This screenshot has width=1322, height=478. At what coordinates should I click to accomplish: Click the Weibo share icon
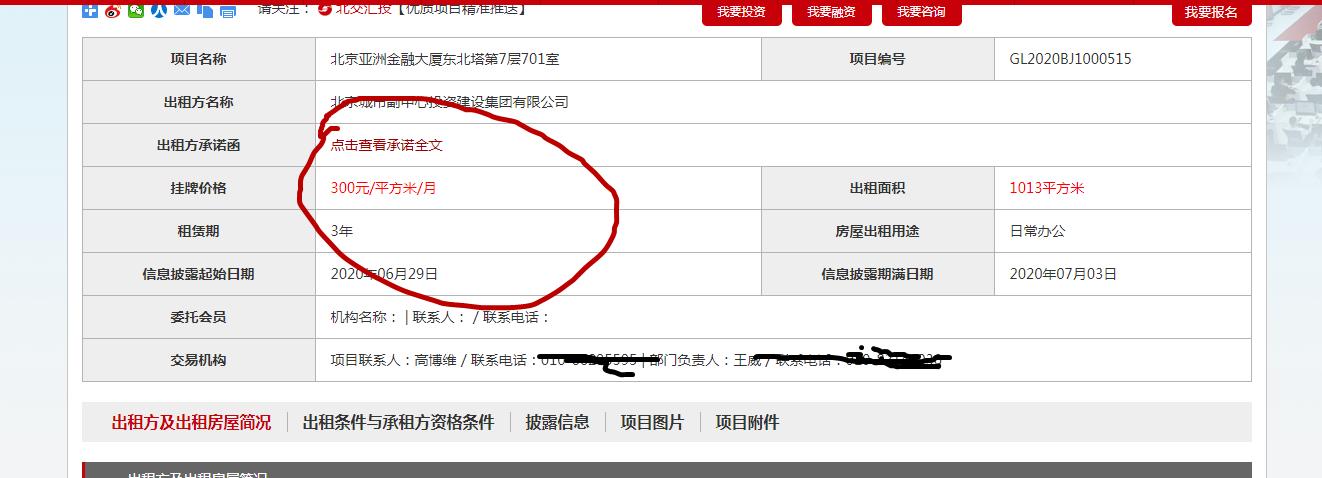tap(112, 11)
